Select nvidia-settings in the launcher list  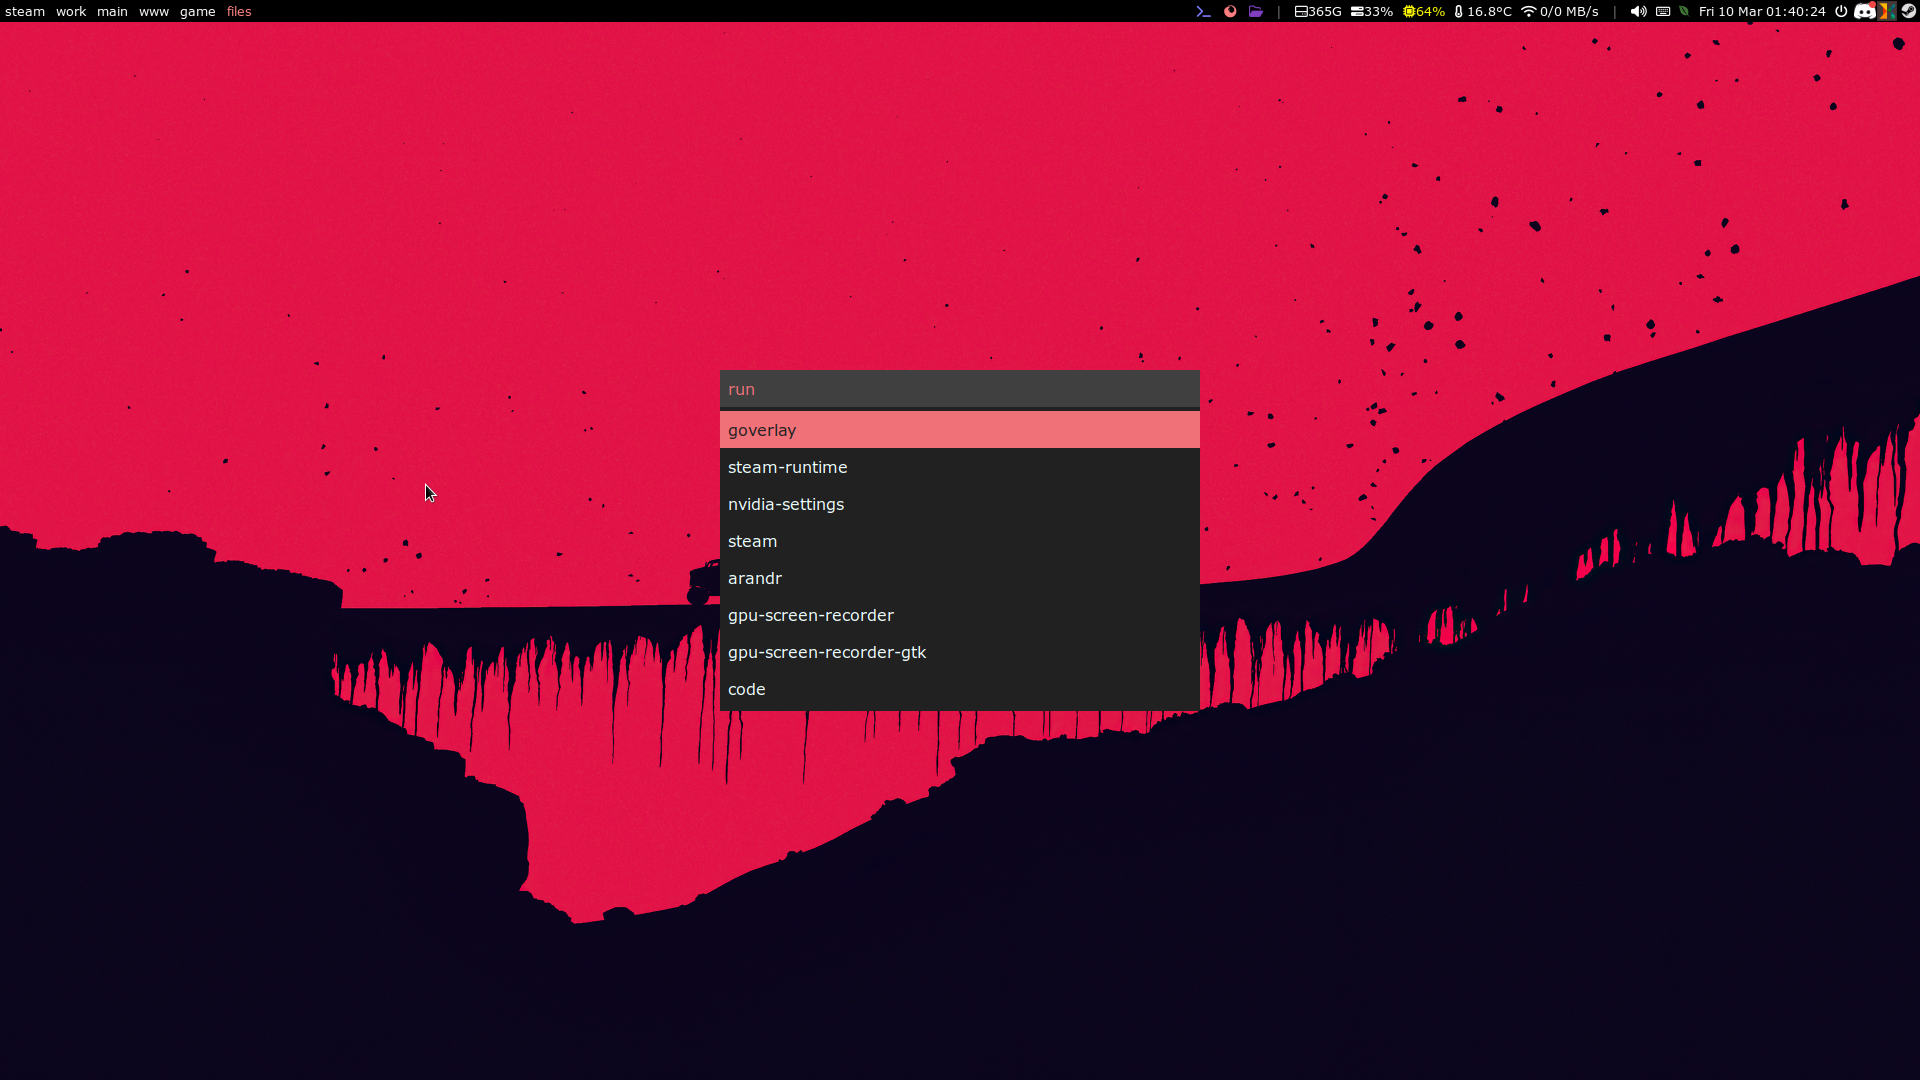[x=960, y=504]
